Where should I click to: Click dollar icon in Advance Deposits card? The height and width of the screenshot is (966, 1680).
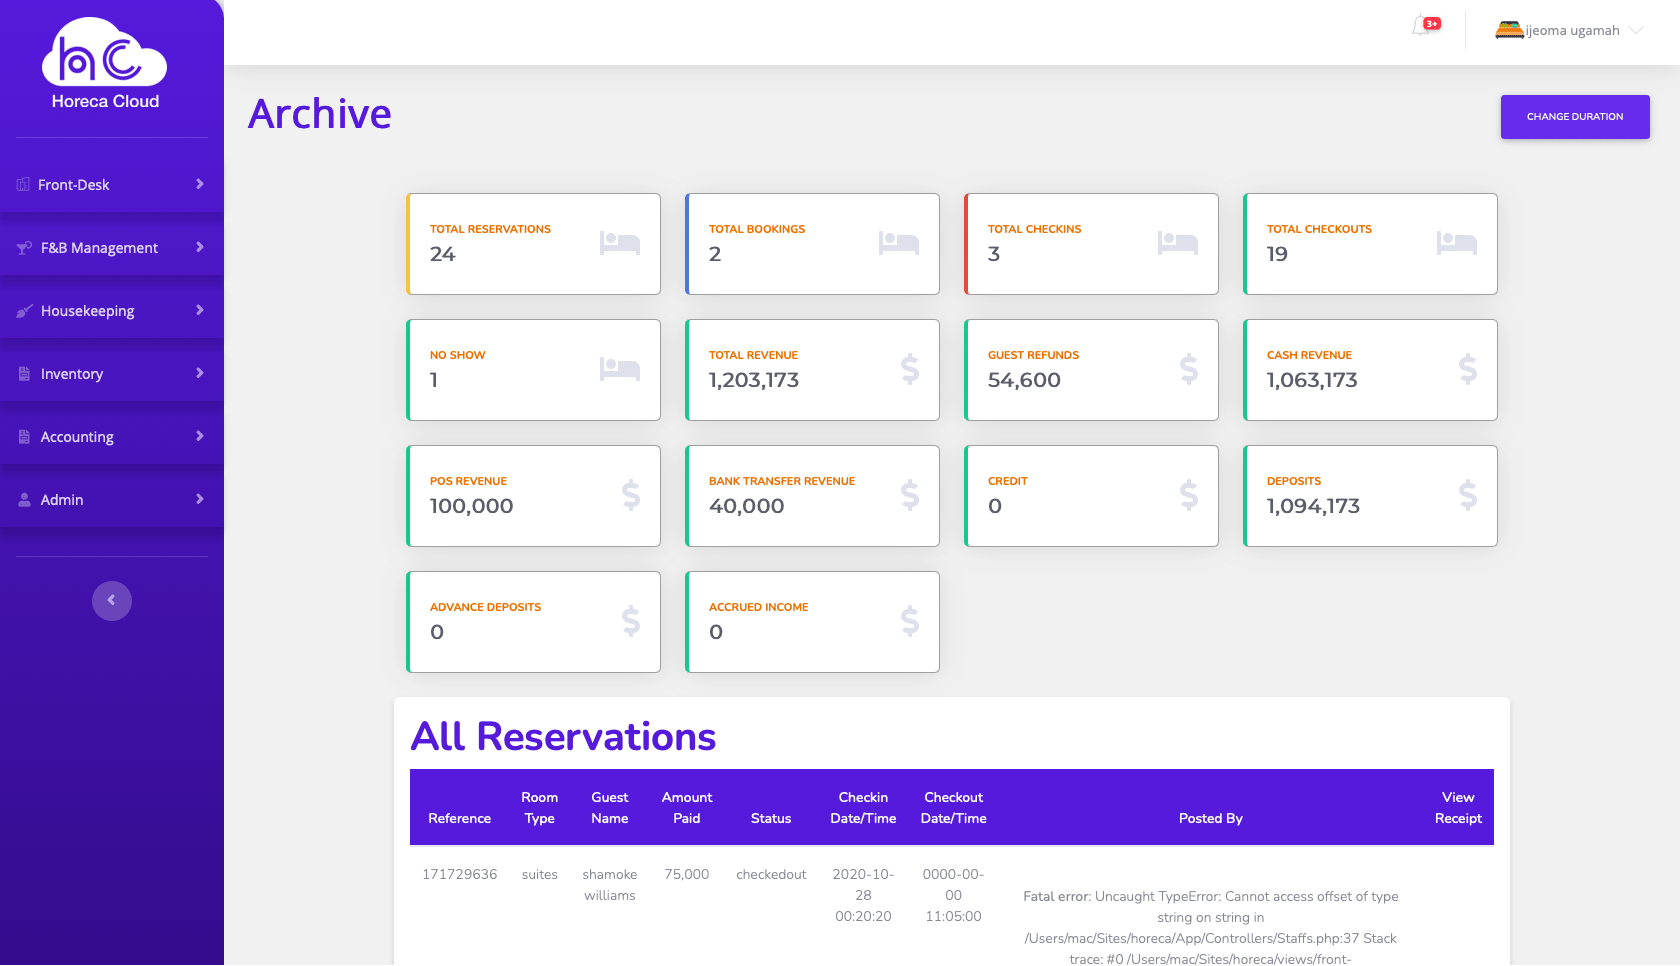[x=631, y=622]
